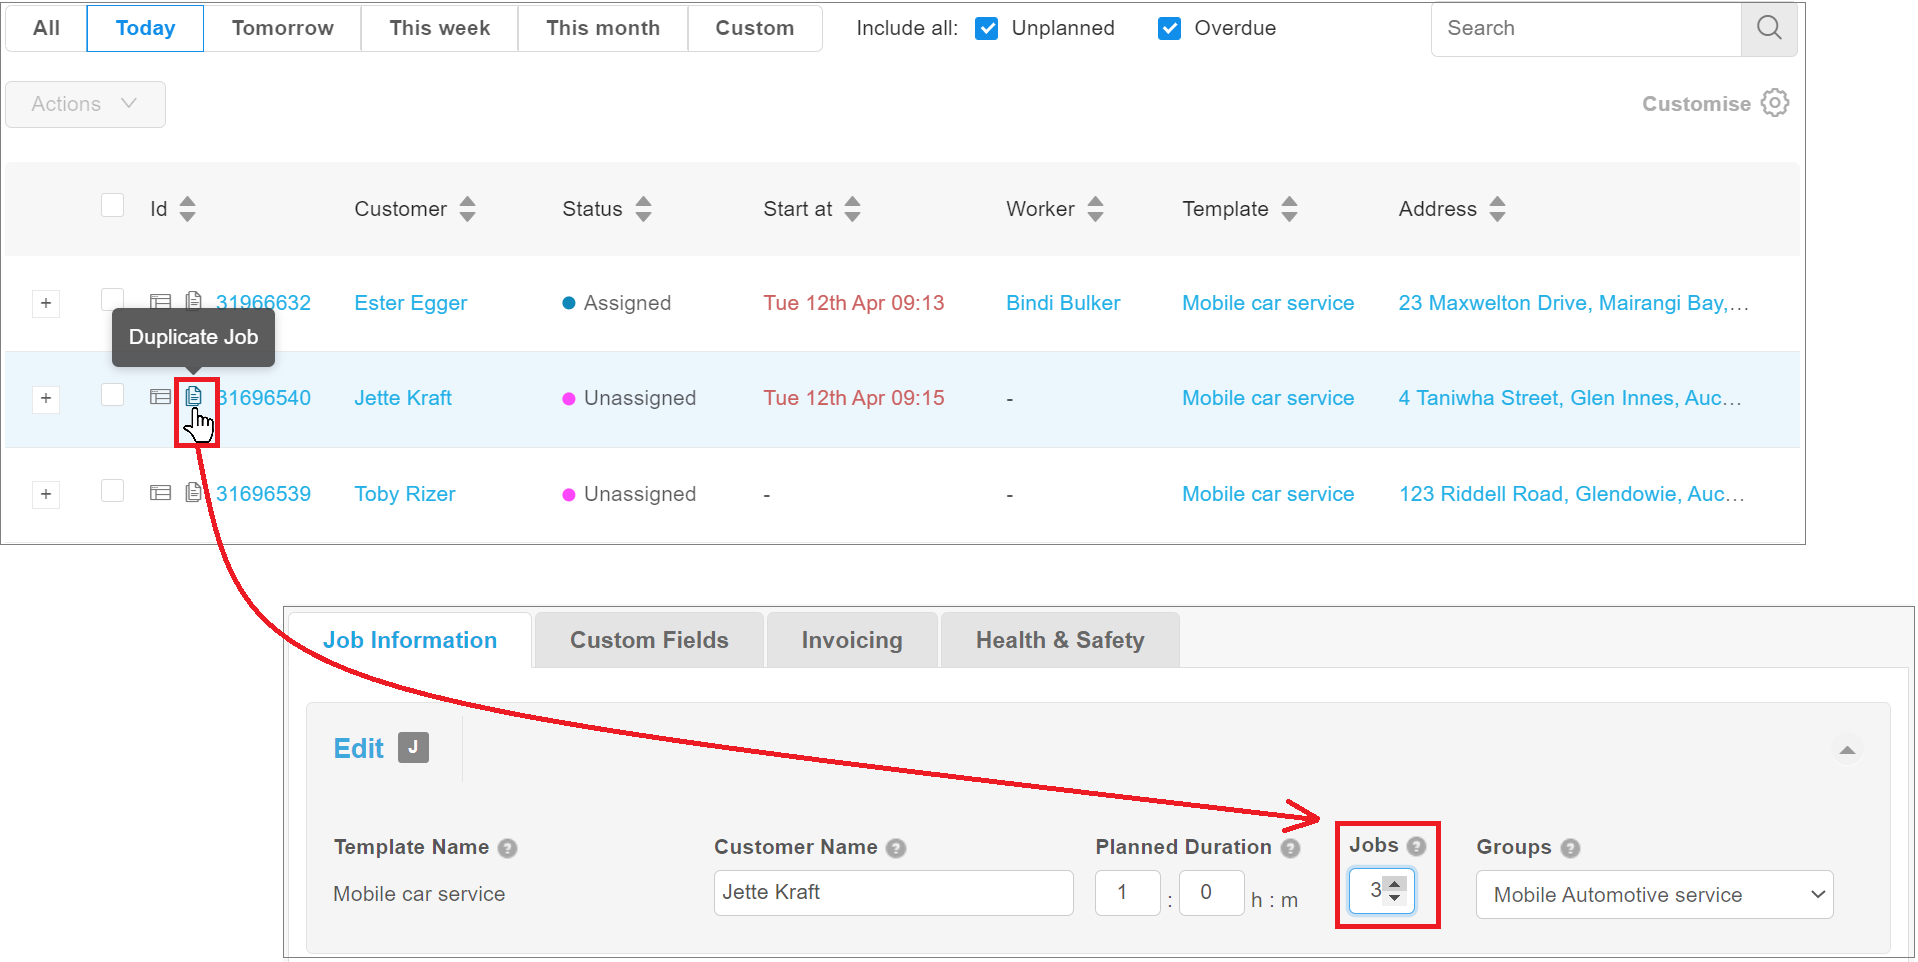
Task: Click help icon next to Customer Name
Action: (x=896, y=848)
